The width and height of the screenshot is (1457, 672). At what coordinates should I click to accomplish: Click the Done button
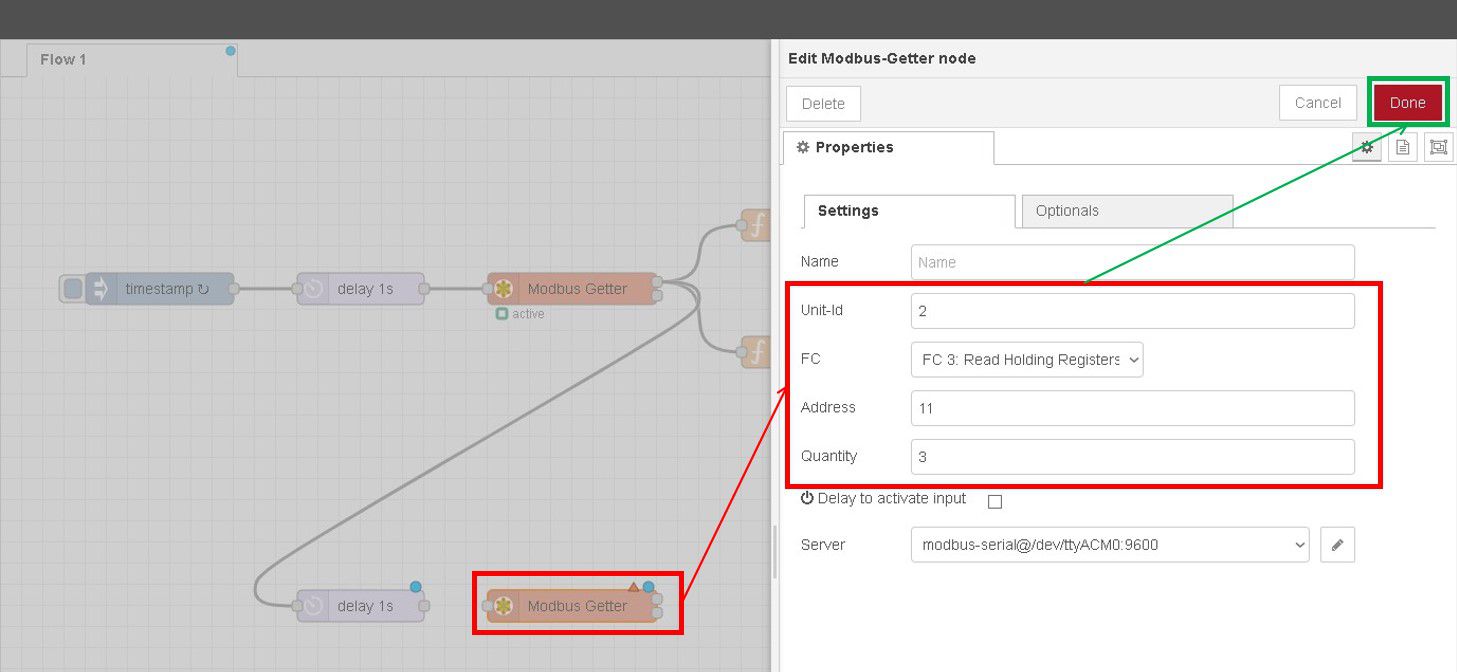(x=1407, y=102)
